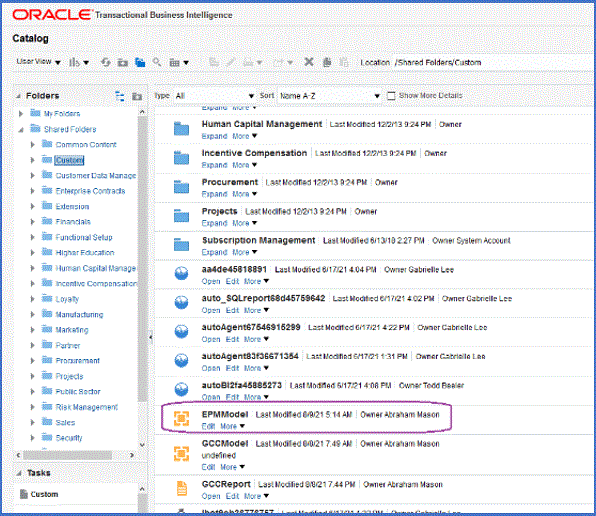Open the More menu under GCCModel
The width and height of the screenshot is (596, 516).
point(232,467)
